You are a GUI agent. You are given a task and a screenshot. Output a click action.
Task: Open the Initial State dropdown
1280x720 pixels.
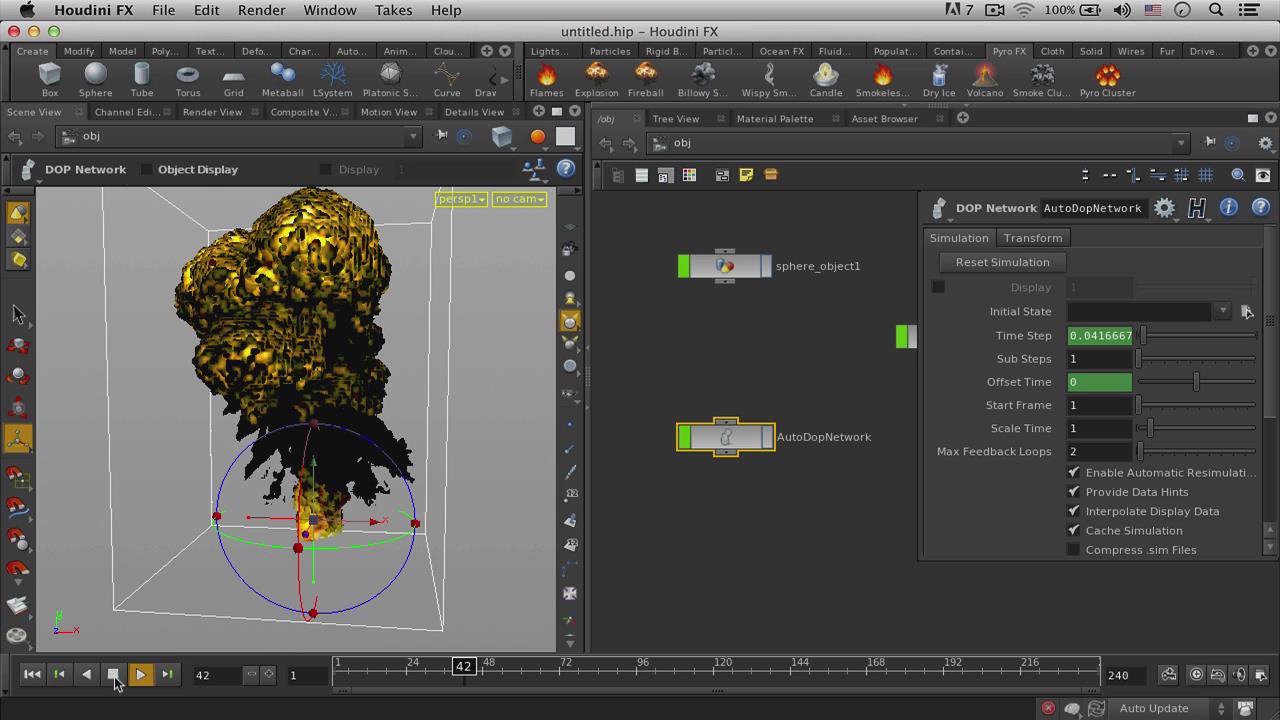(1222, 312)
